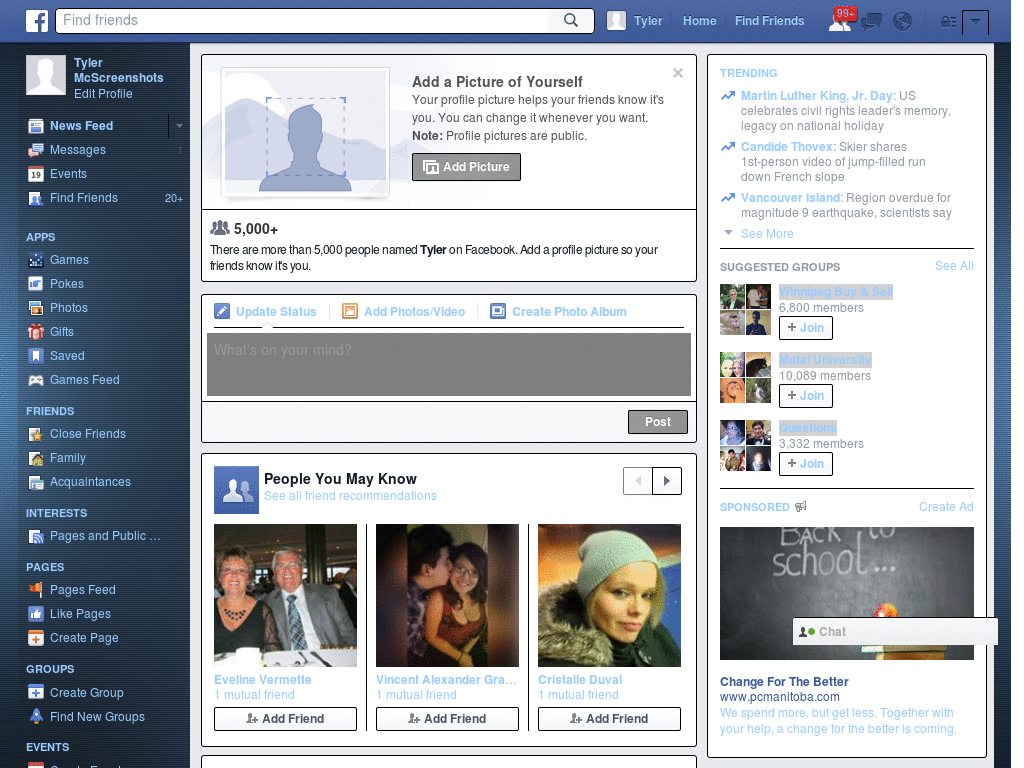Show previous People You May Know
Image resolution: width=1024 pixels, height=768 pixels.
click(x=638, y=481)
